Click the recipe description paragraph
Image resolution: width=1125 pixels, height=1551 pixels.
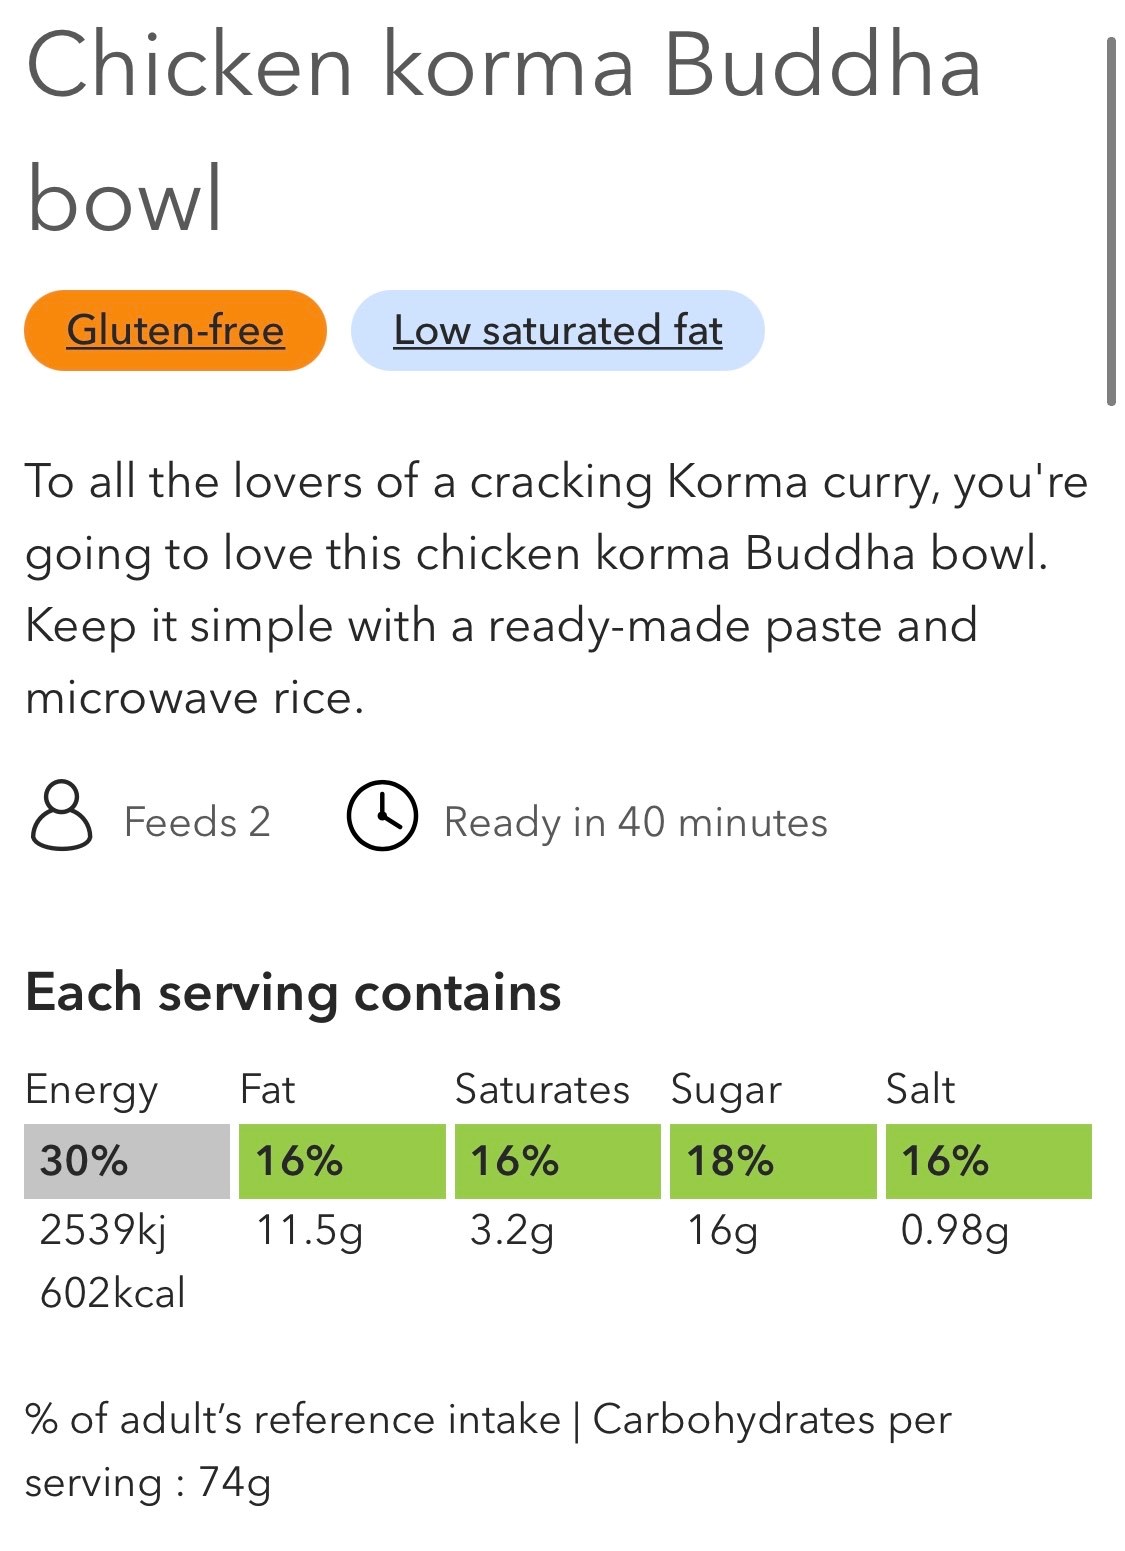556,589
